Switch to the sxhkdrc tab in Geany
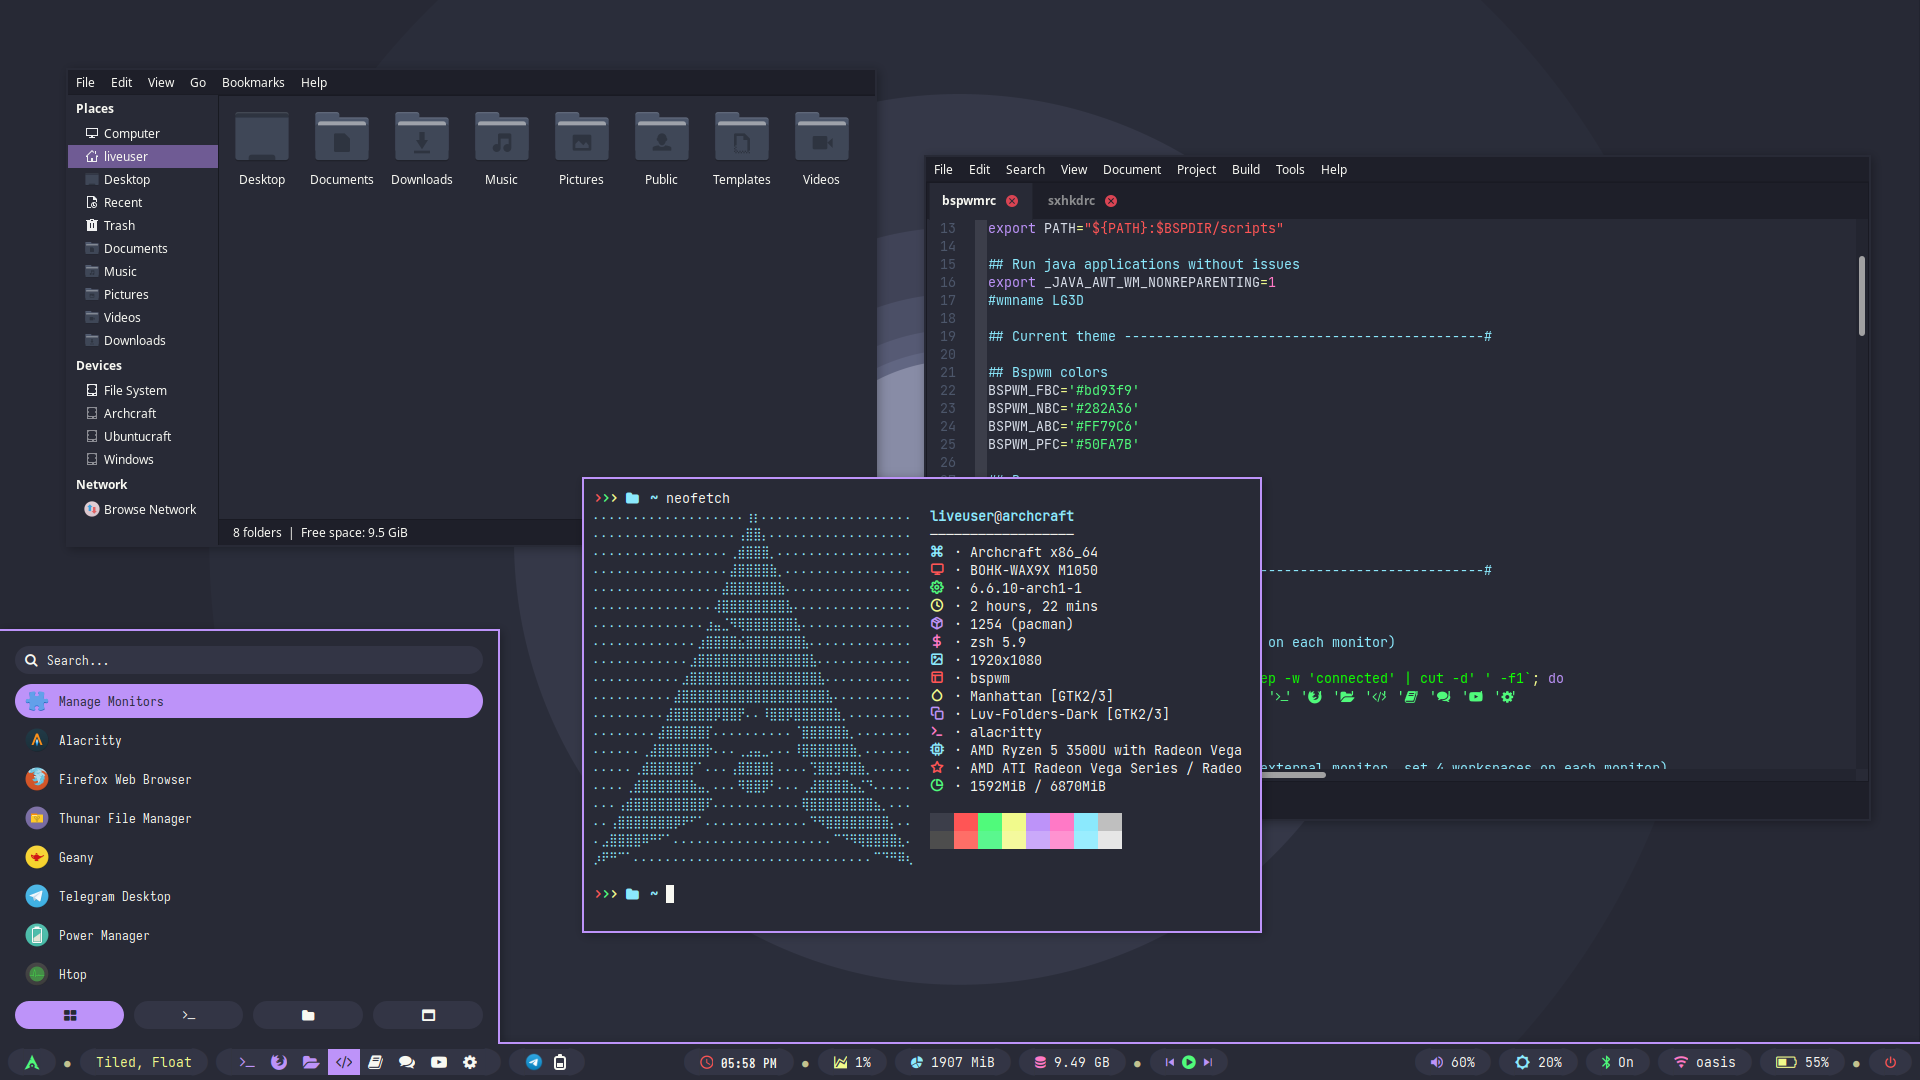Image resolution: width=1920 pixels, height=1080 pixels. coord(1071,201)
